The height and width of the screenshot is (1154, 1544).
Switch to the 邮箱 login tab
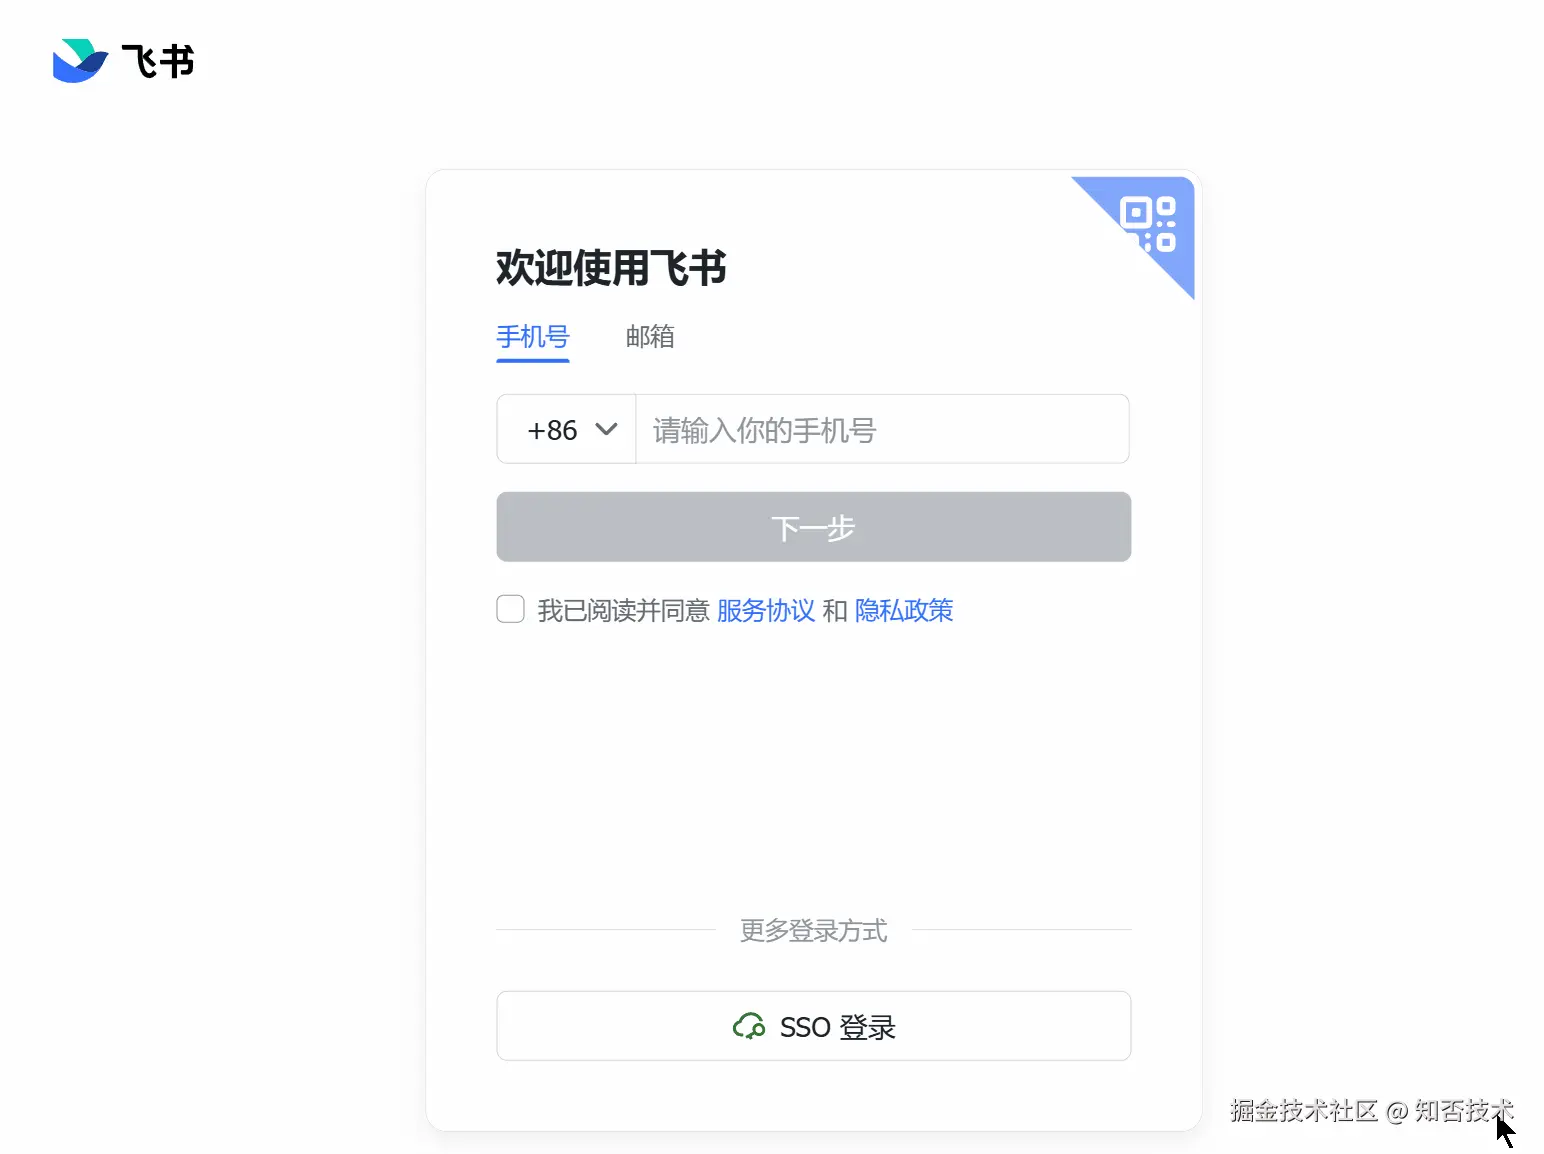650,337
